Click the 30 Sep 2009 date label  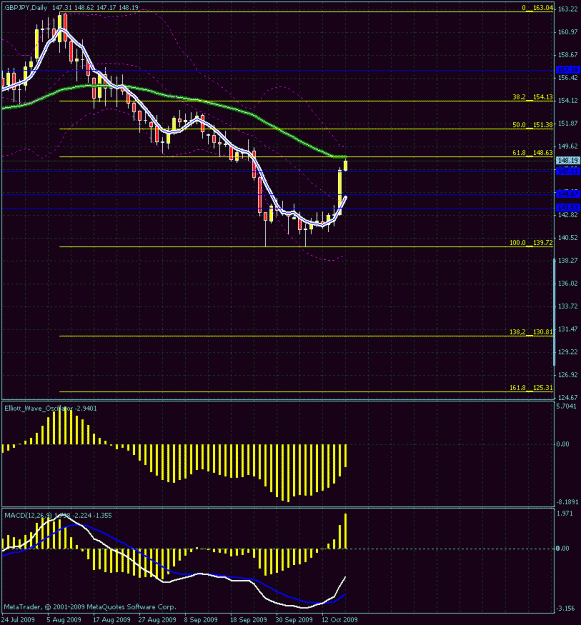[294, 620]
